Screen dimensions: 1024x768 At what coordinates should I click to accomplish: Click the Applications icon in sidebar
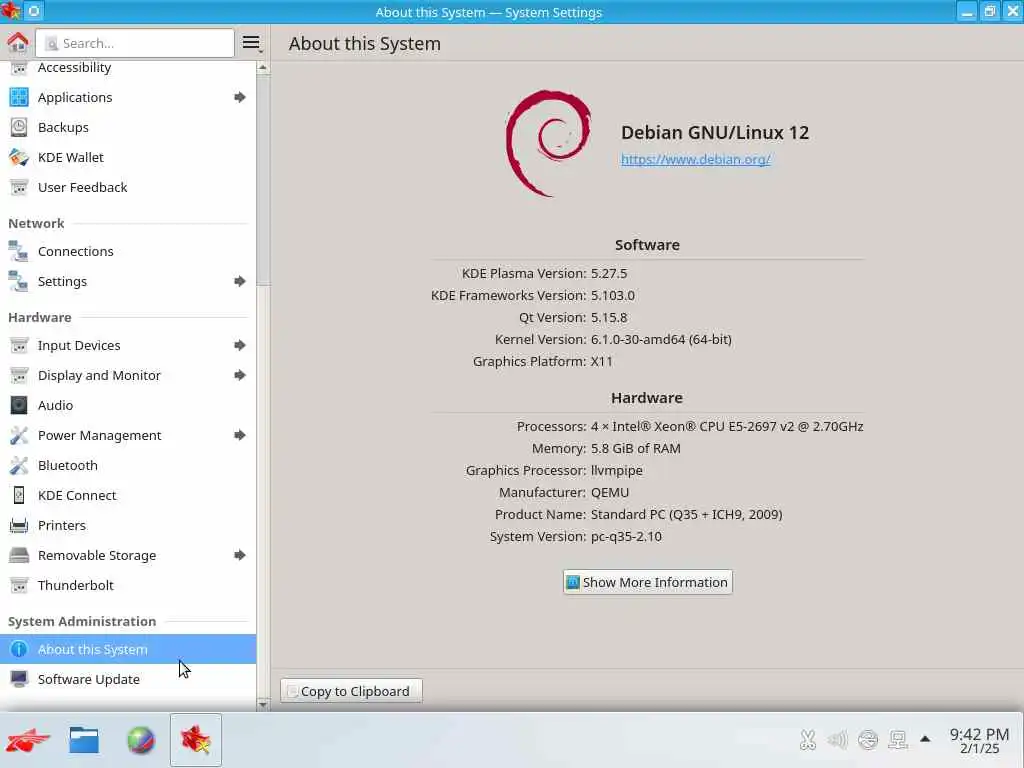(19, 97)
